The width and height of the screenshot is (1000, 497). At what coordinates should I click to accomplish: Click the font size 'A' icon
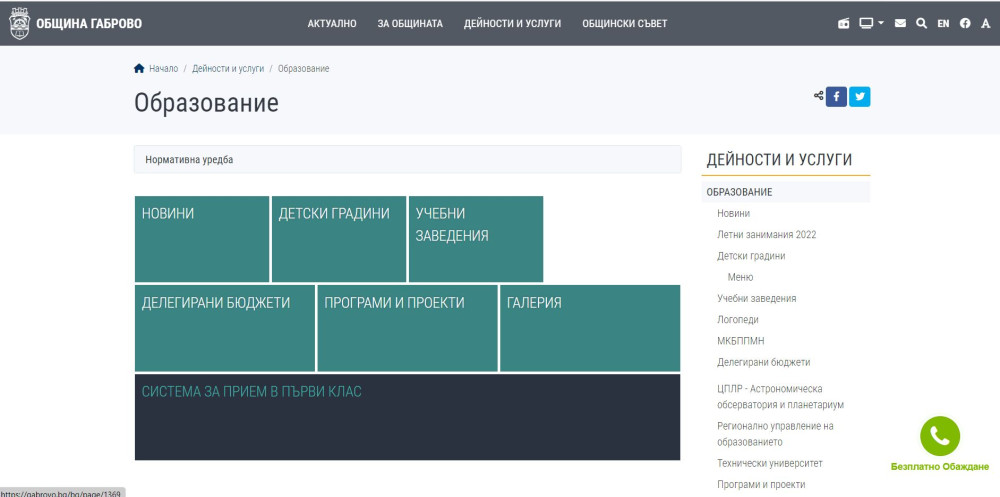985,23
